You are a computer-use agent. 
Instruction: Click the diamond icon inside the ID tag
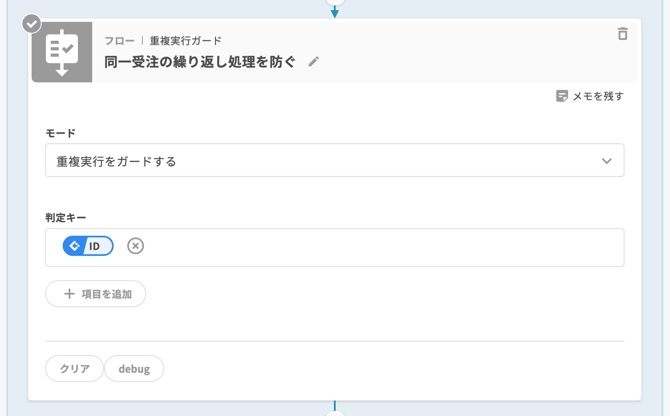point(75,246)
